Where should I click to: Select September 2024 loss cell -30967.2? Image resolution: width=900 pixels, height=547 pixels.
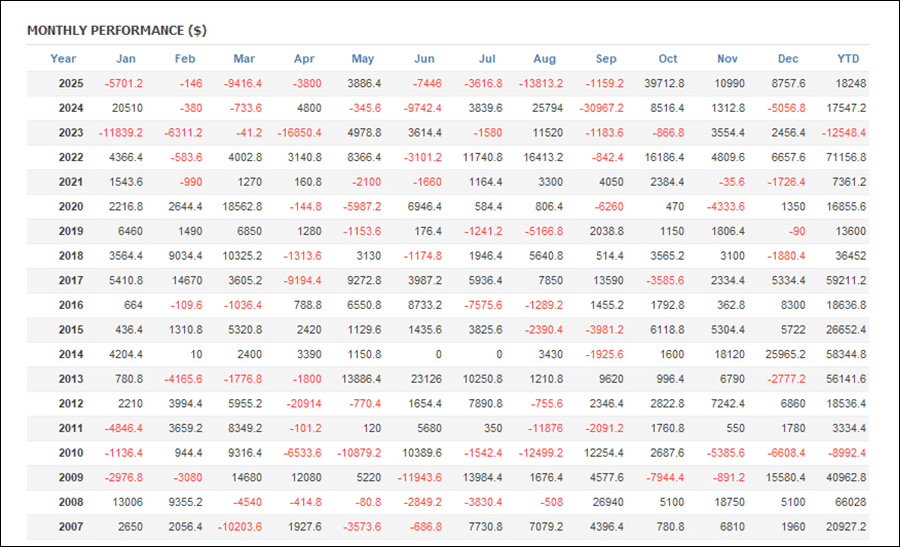pos(600,109)
